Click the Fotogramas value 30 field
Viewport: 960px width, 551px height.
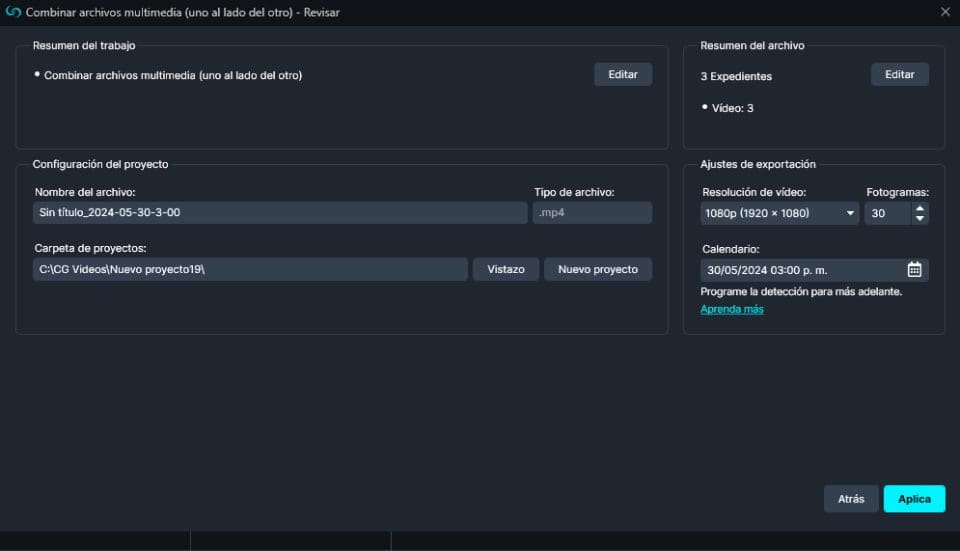click(888, 213)
